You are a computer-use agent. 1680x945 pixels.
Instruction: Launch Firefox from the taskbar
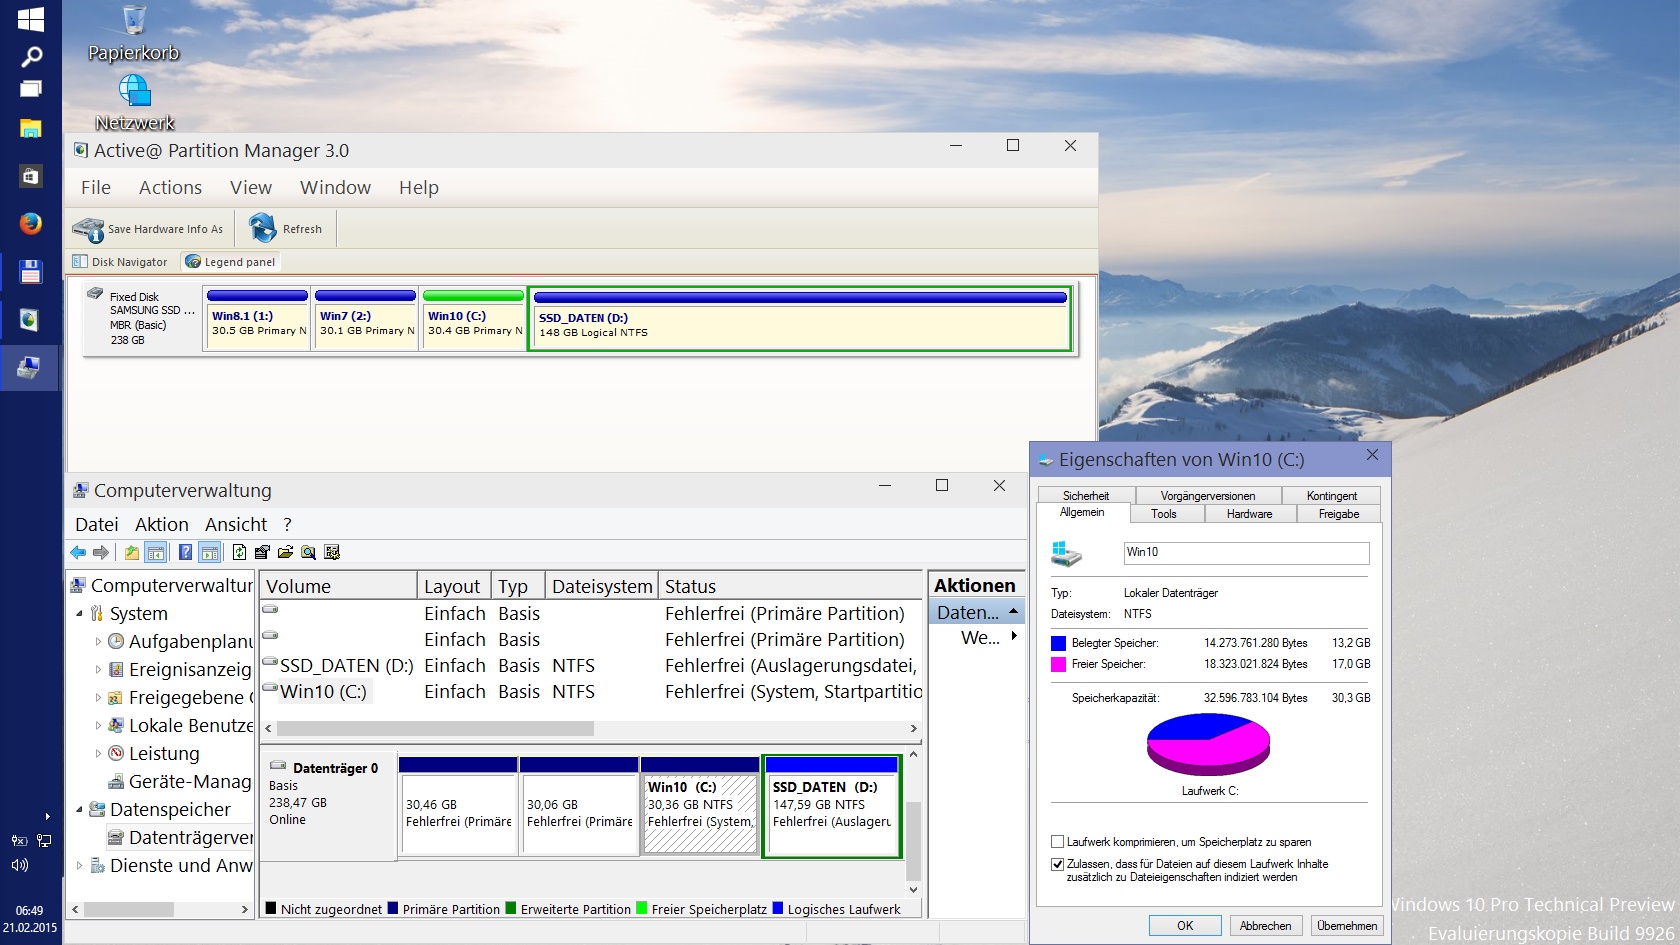click(x=31, y=223)
